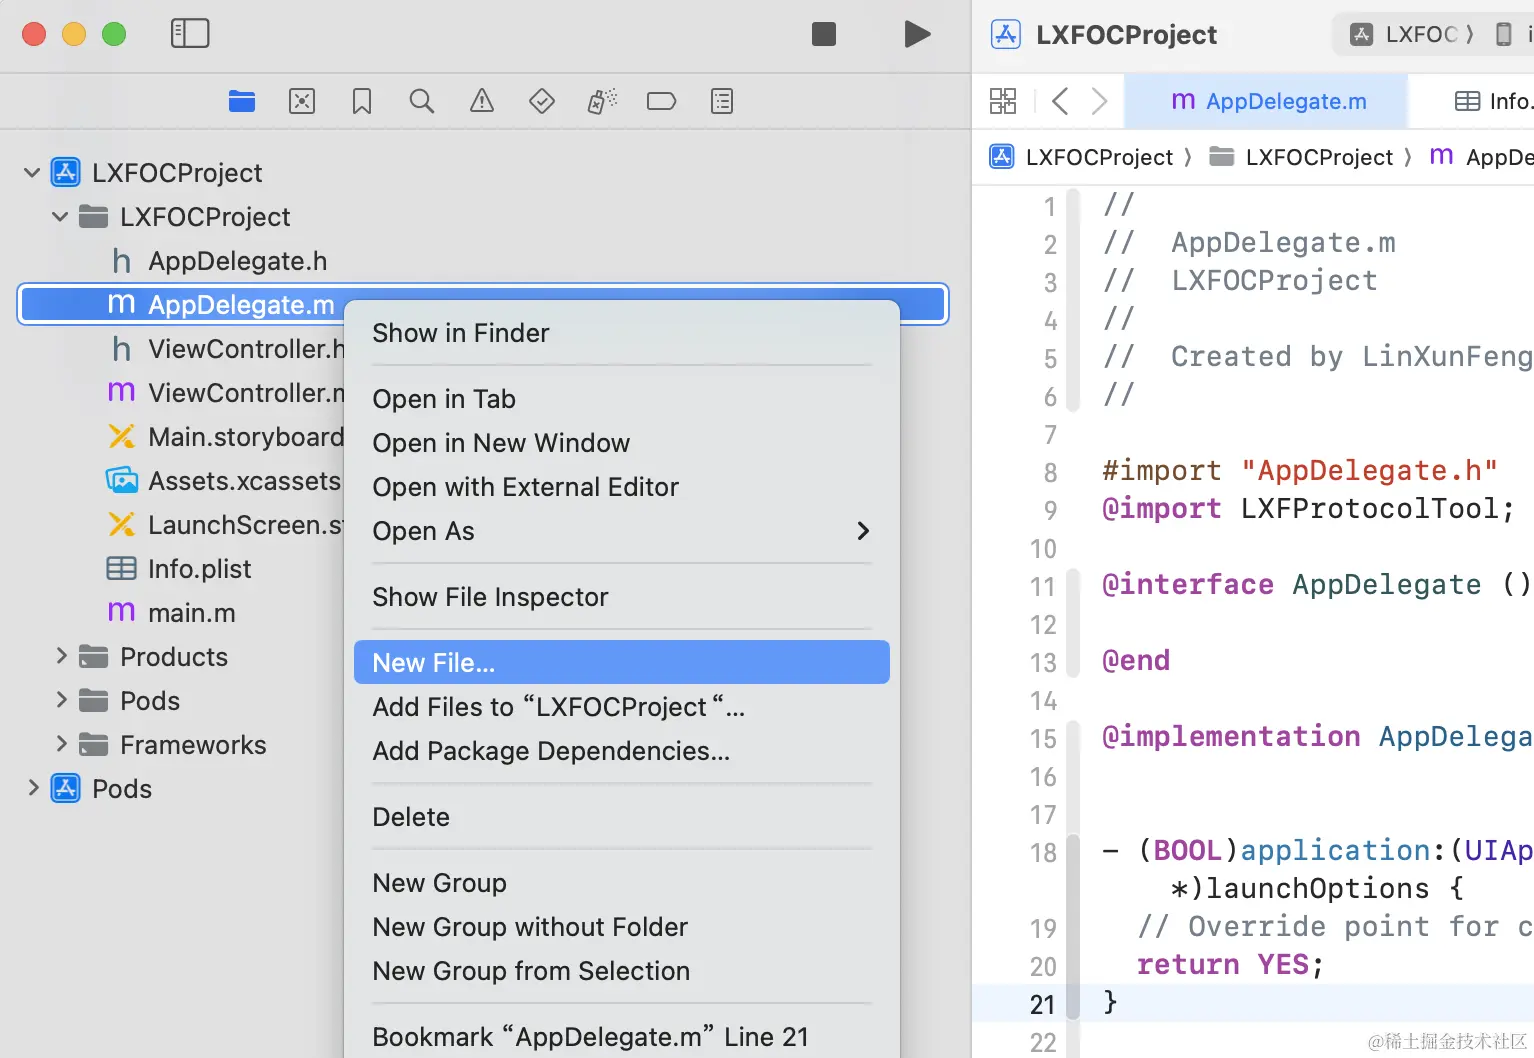Collapse the root LXFOCProject project

(32, 173)
